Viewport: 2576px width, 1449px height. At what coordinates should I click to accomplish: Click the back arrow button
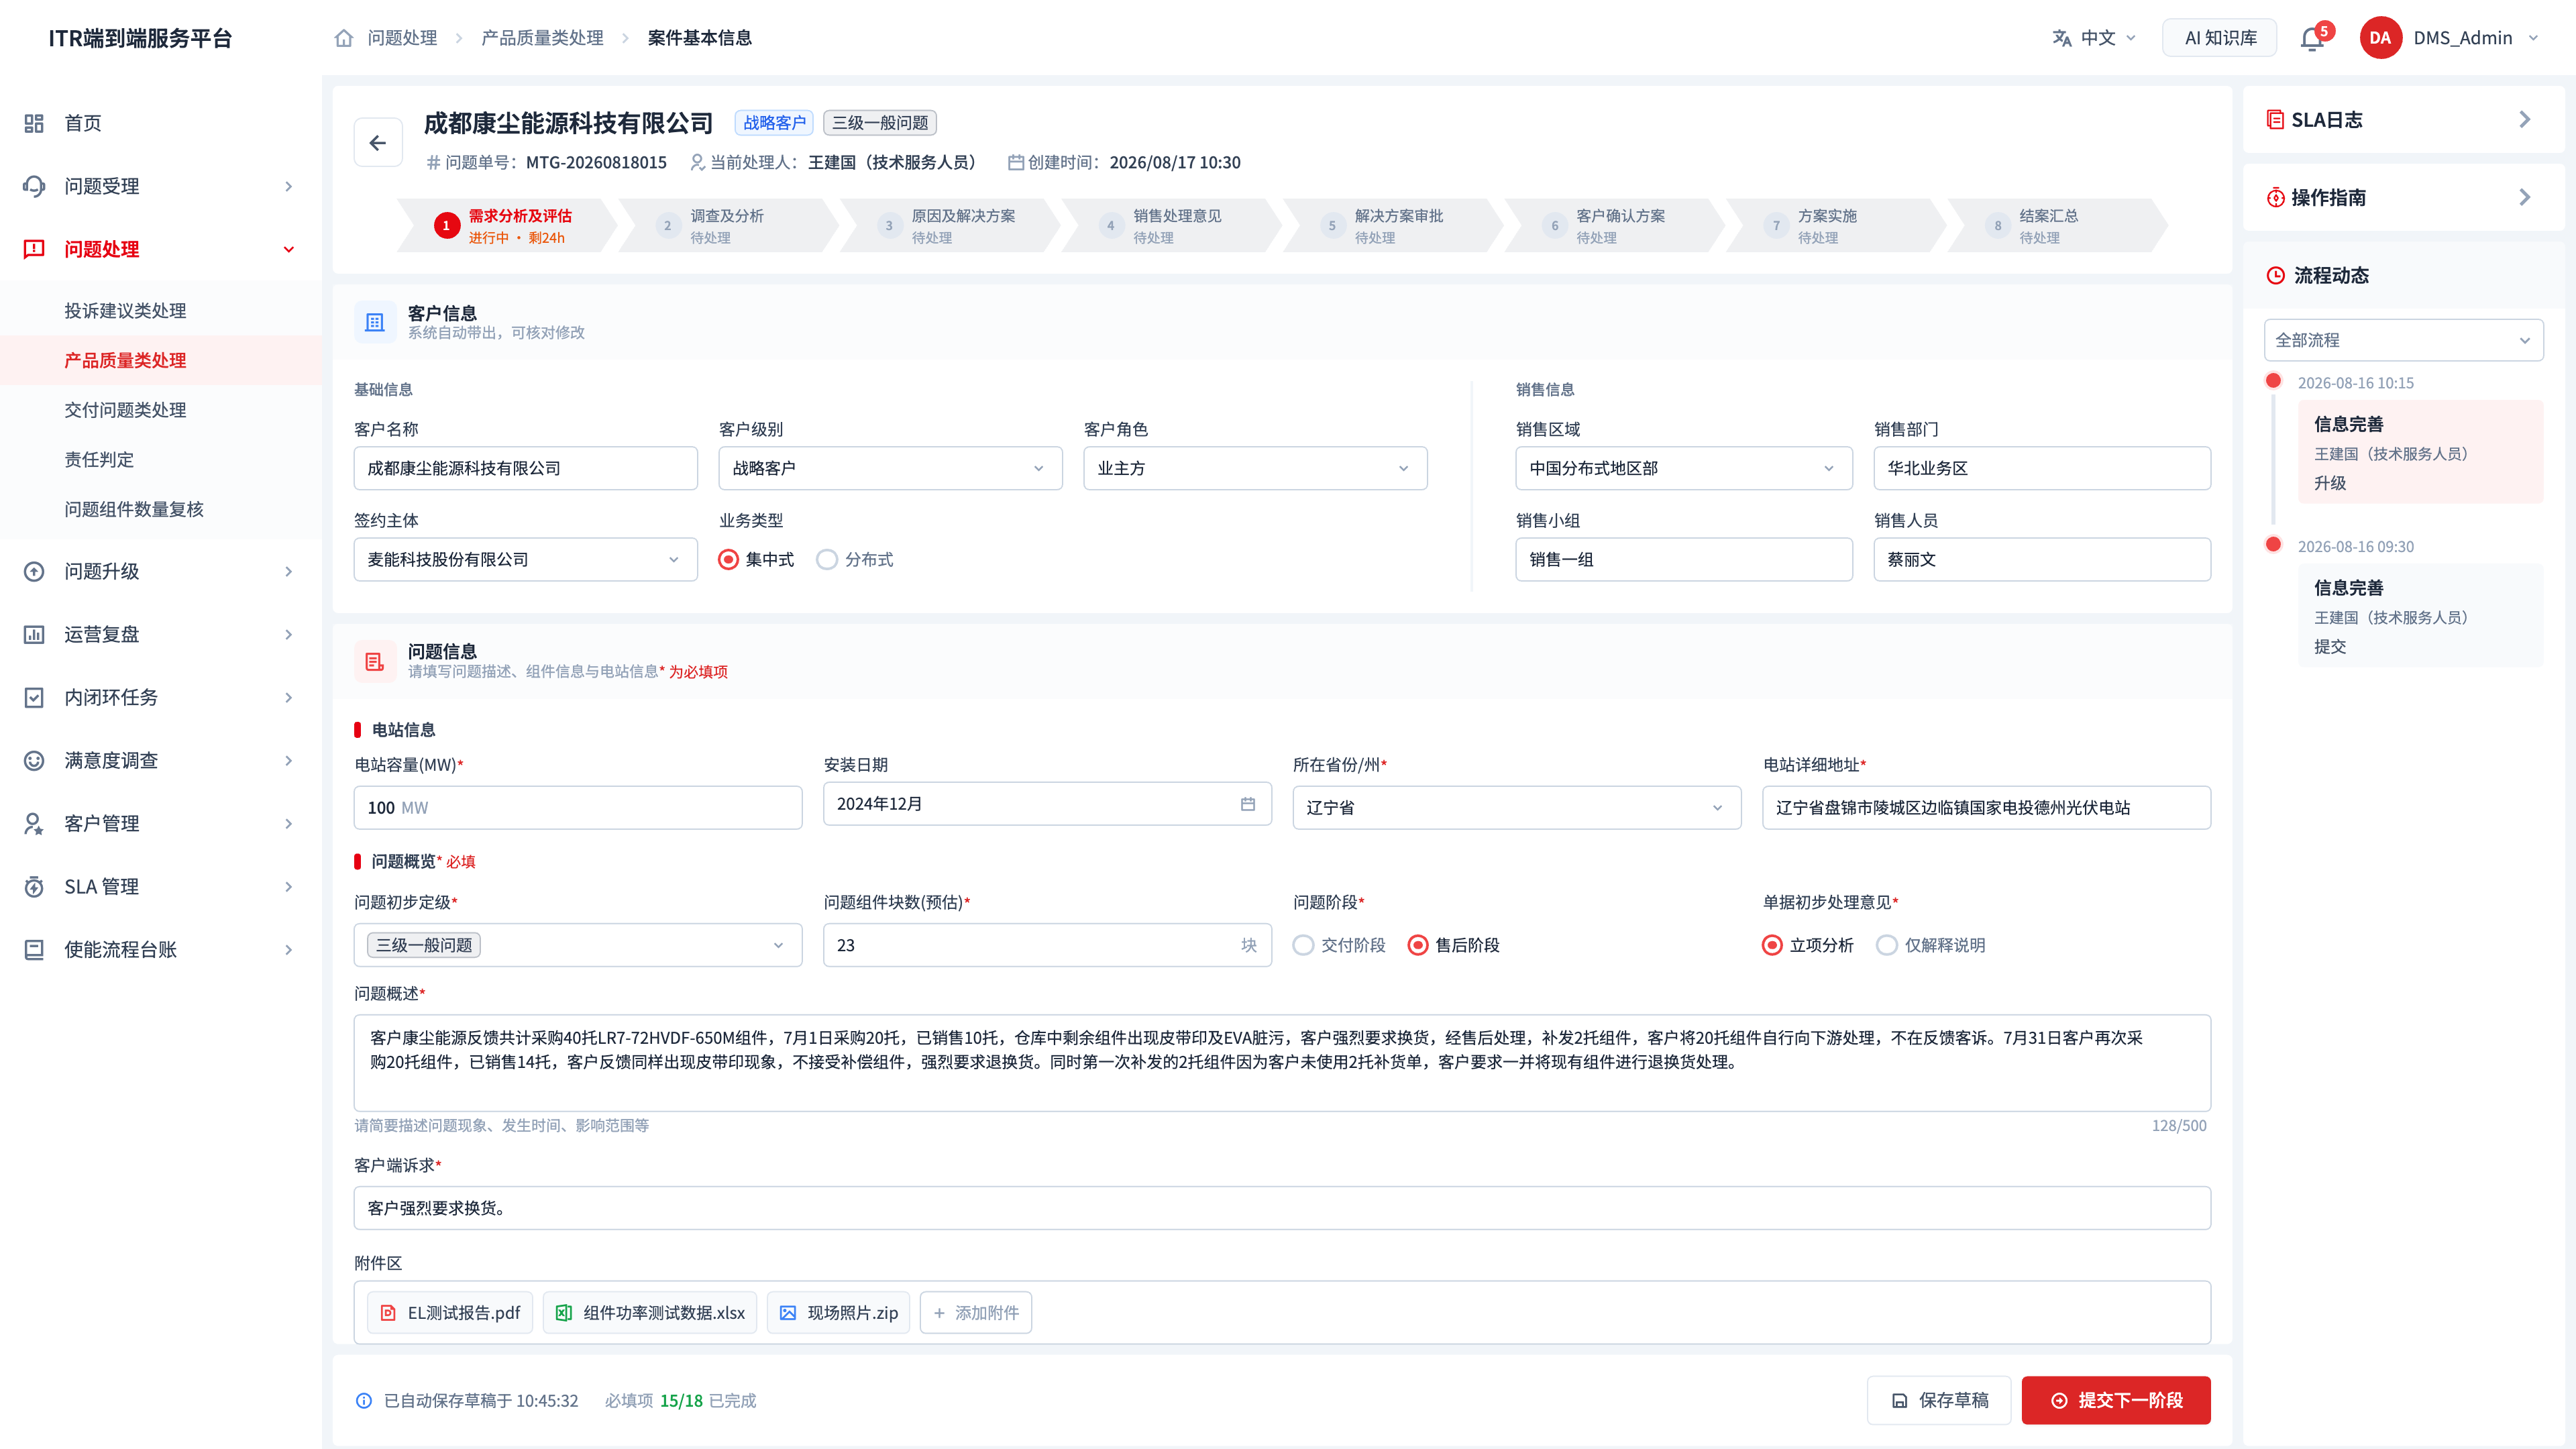[378, 143]
